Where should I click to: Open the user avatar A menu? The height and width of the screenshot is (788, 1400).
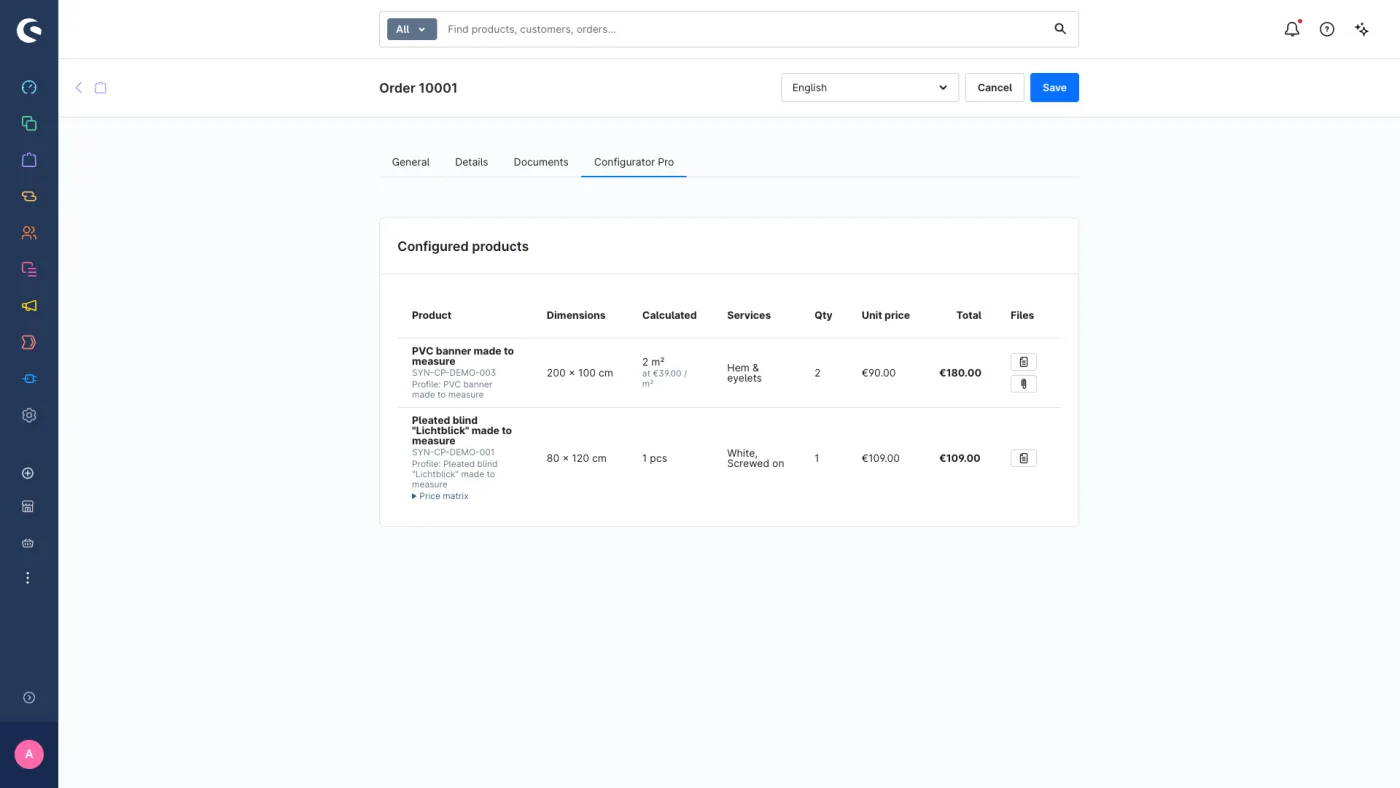[29, 754]
